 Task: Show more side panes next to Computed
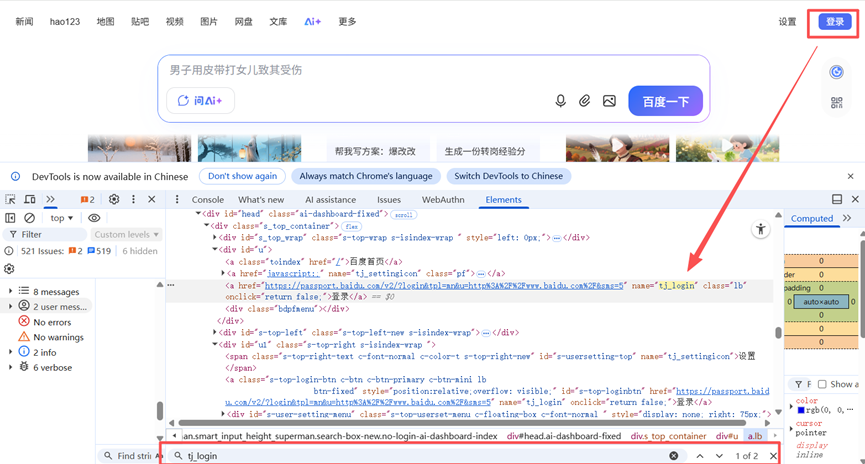tap(847, 218)
